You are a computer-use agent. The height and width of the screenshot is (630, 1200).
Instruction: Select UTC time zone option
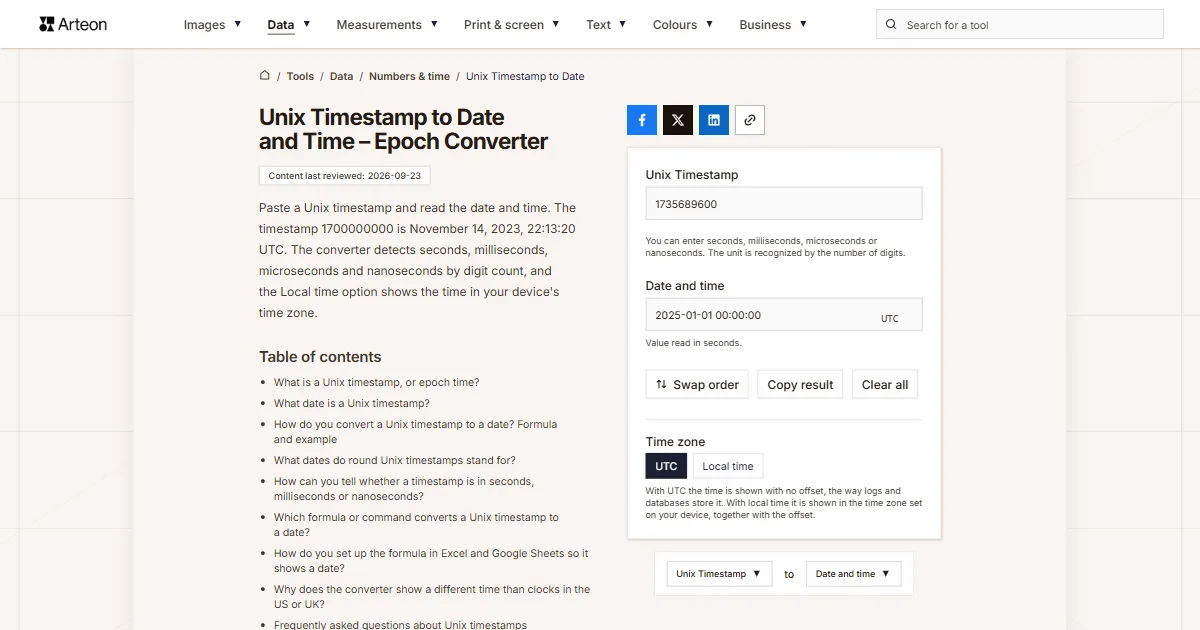click(666, 466)
